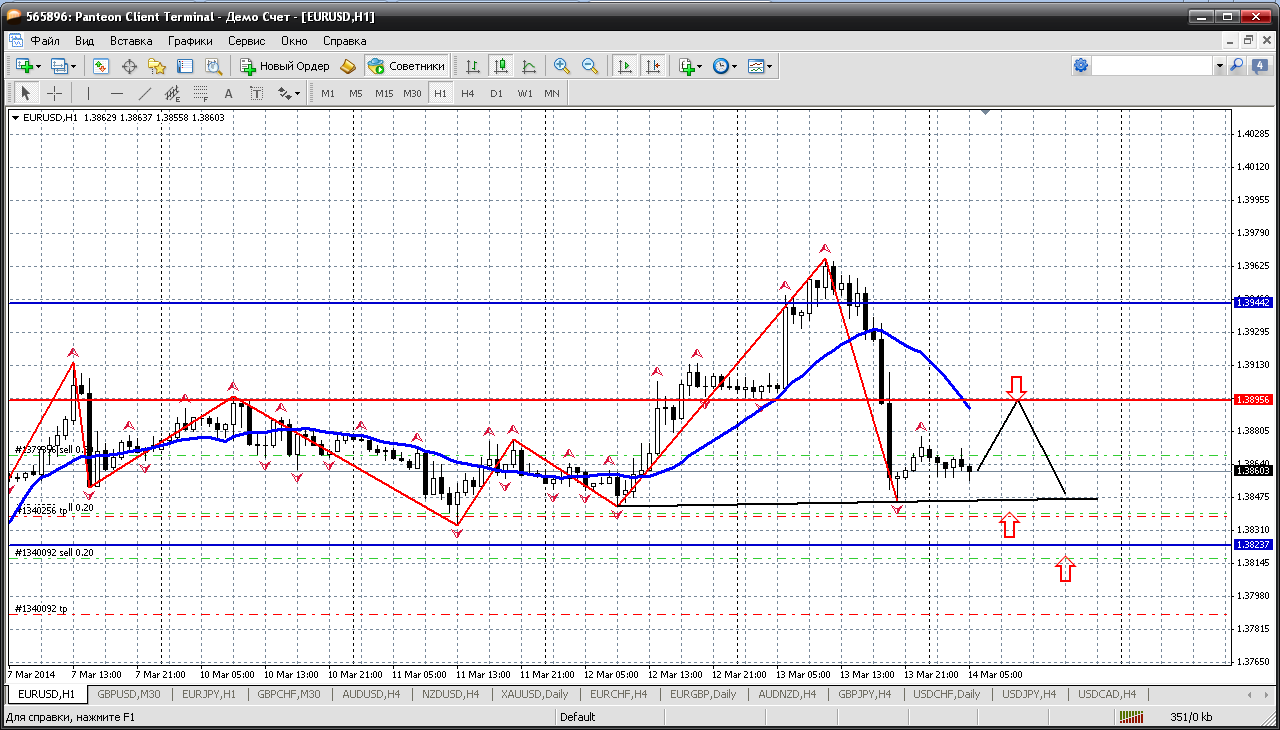Select the crosshair cursor tool
The image size is (1280, 730).
tap(54, 93)
